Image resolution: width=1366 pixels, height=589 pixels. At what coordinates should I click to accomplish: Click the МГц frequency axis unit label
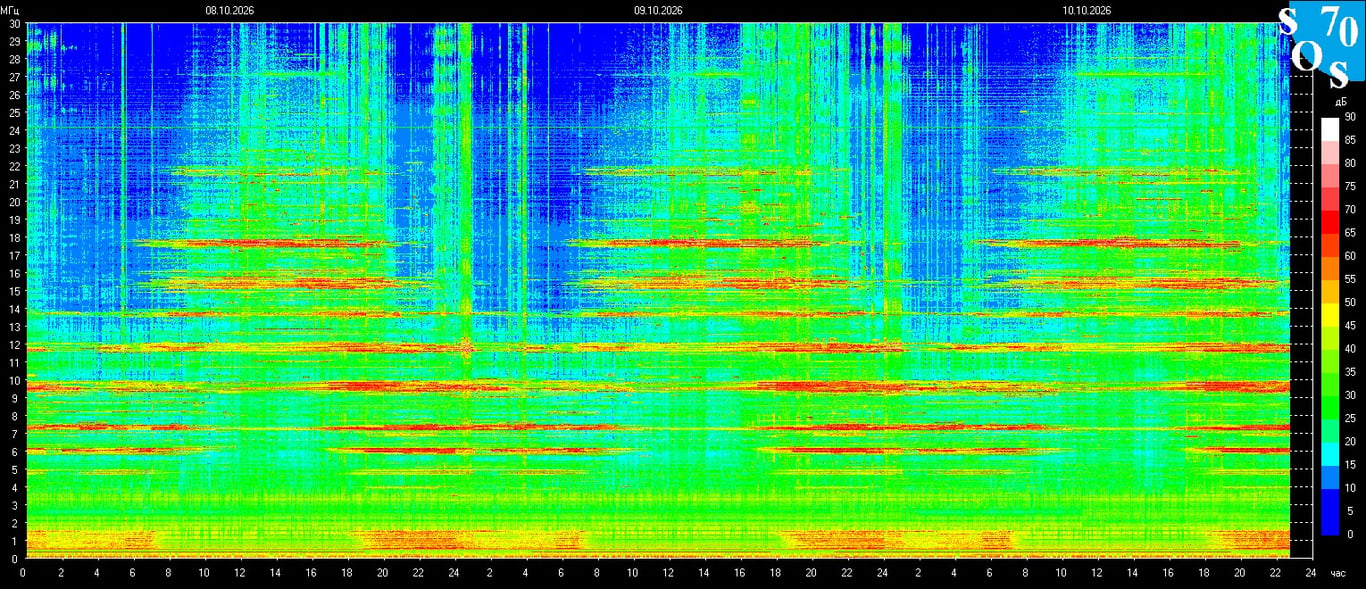tap(9, 10)
